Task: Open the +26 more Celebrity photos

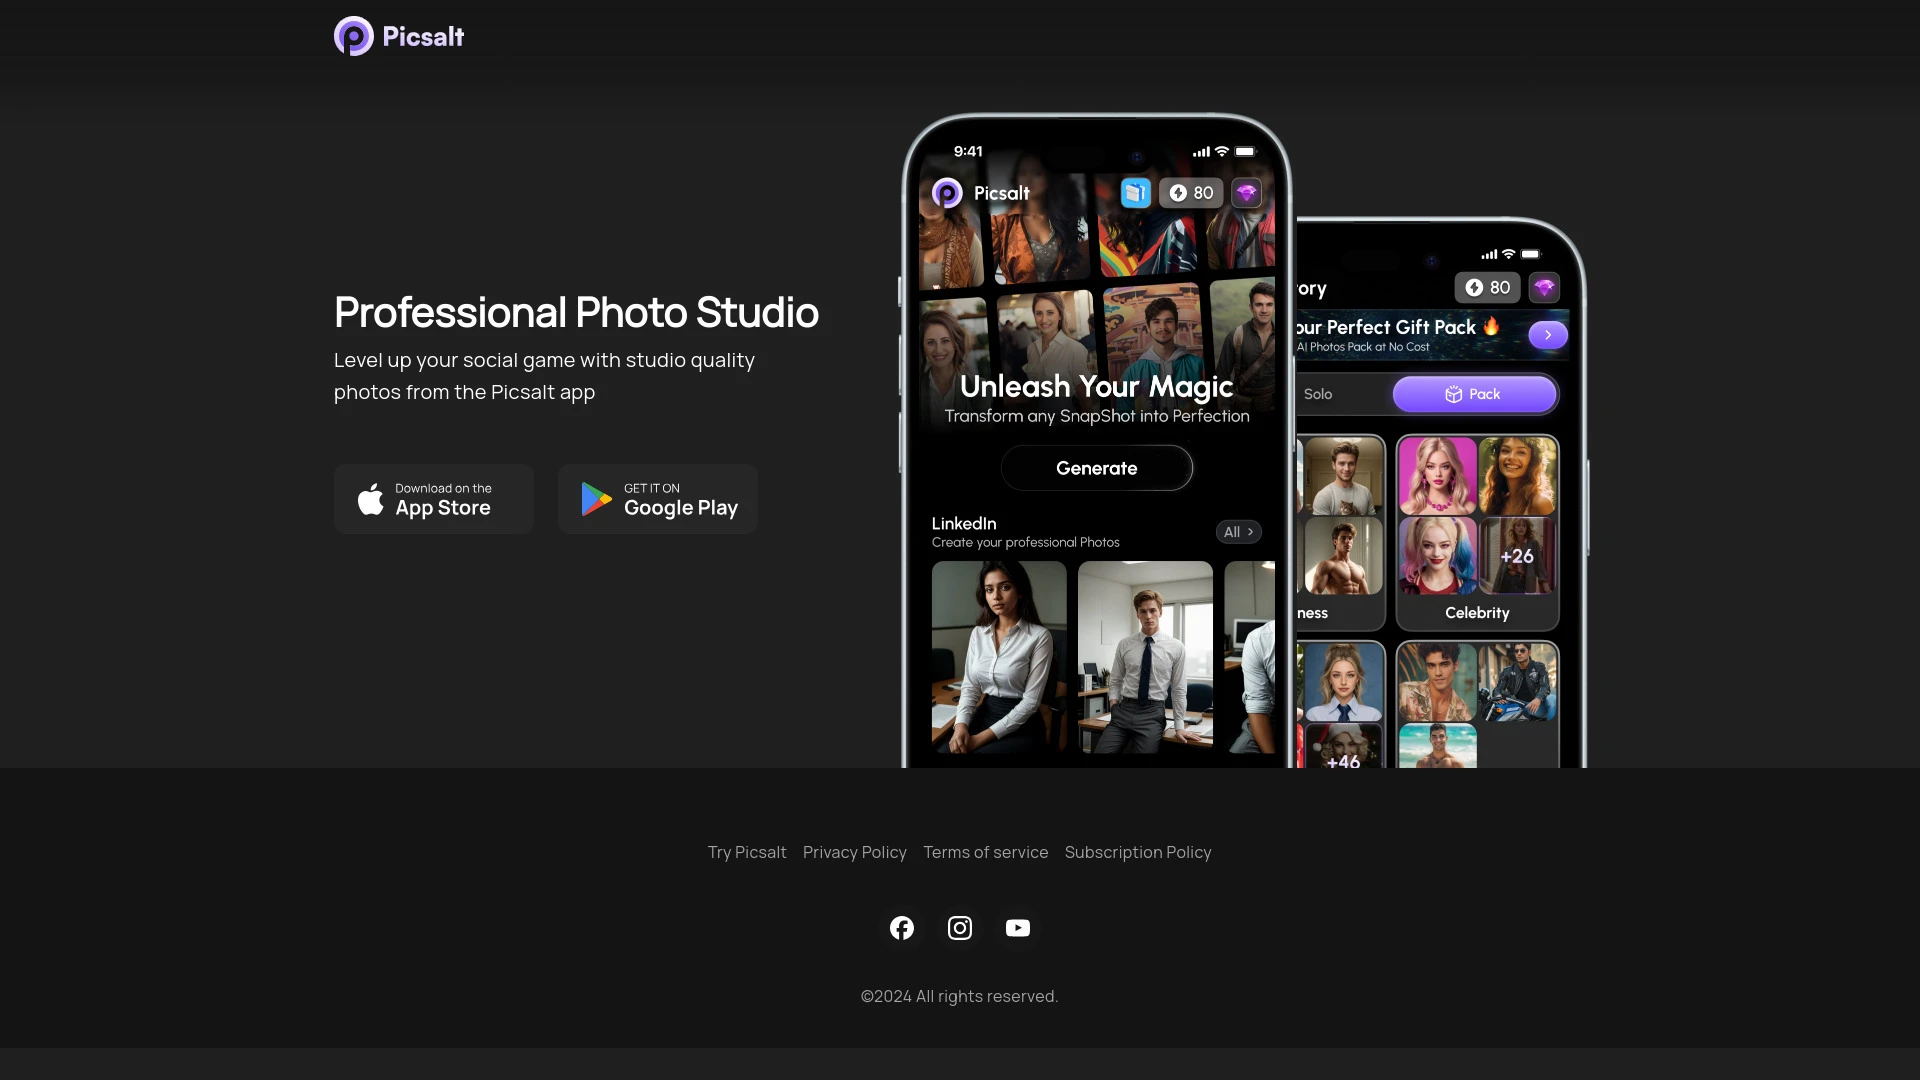Action: tap(1517, 556)
